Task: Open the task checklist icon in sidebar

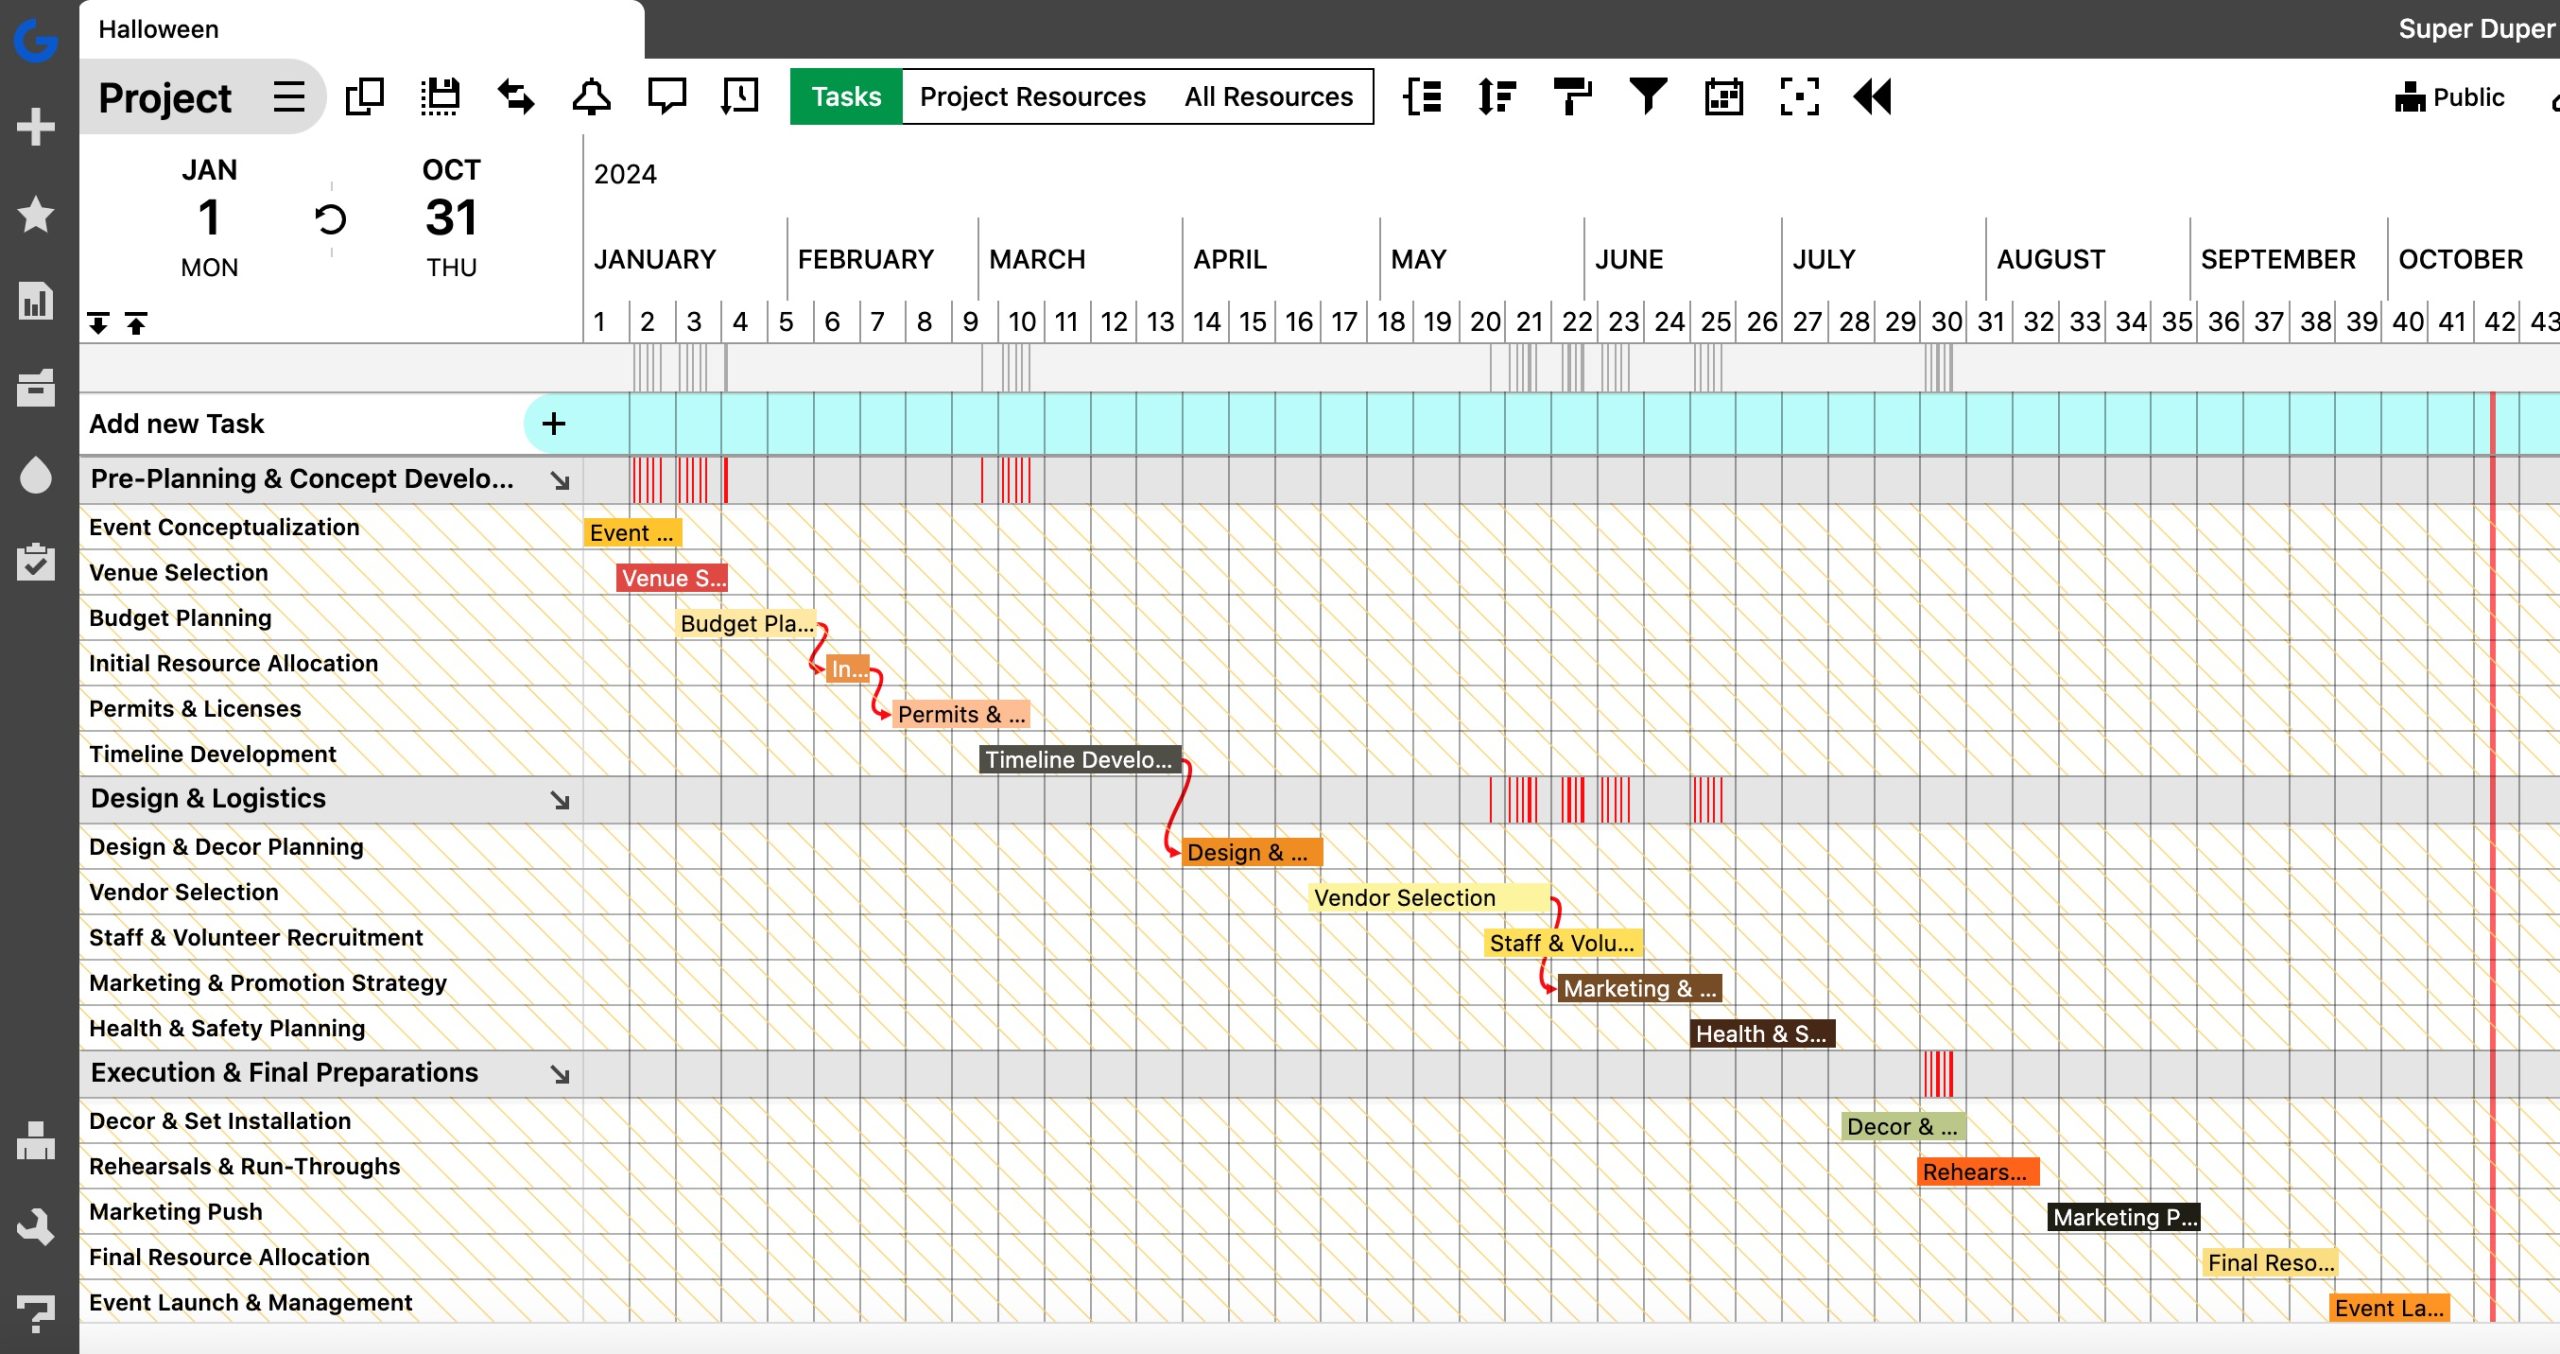Action: coord(36,562)
